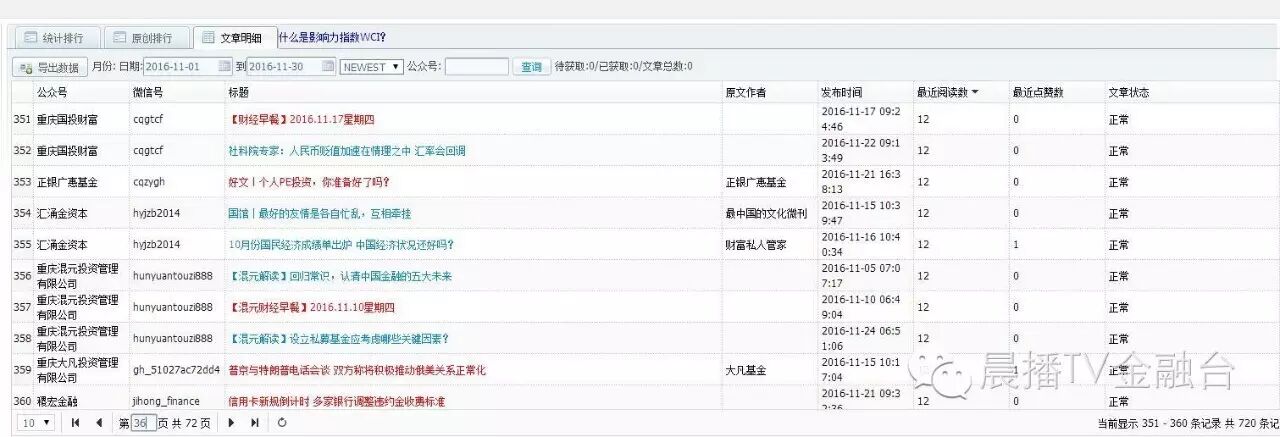Click the 查询 query button
The image size is (1280, 437).
(x=531, y=67)
